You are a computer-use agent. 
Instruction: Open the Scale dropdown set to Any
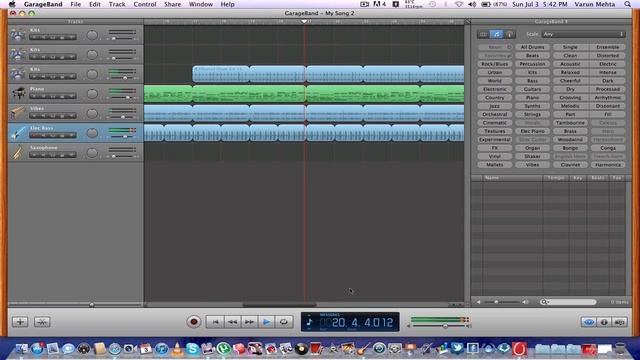click(x=583, y=34)
